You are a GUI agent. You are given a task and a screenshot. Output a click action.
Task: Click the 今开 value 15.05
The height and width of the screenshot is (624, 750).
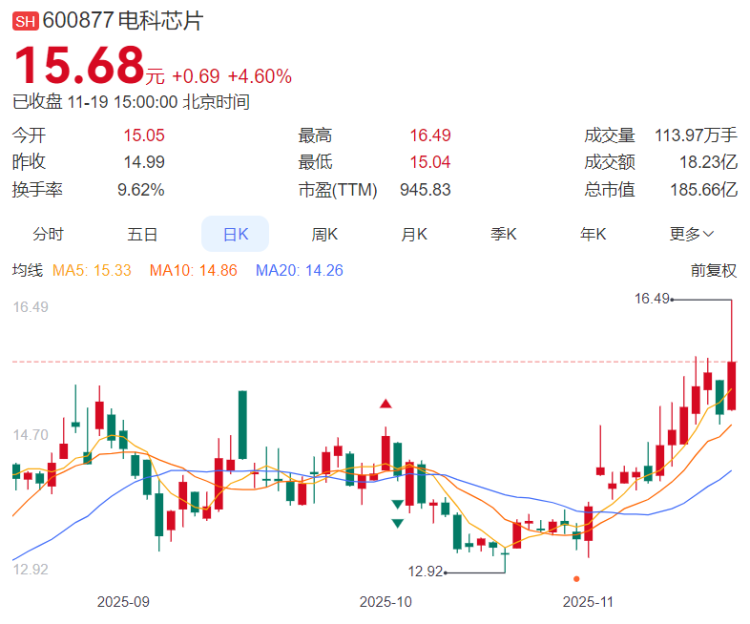[144, 135]
